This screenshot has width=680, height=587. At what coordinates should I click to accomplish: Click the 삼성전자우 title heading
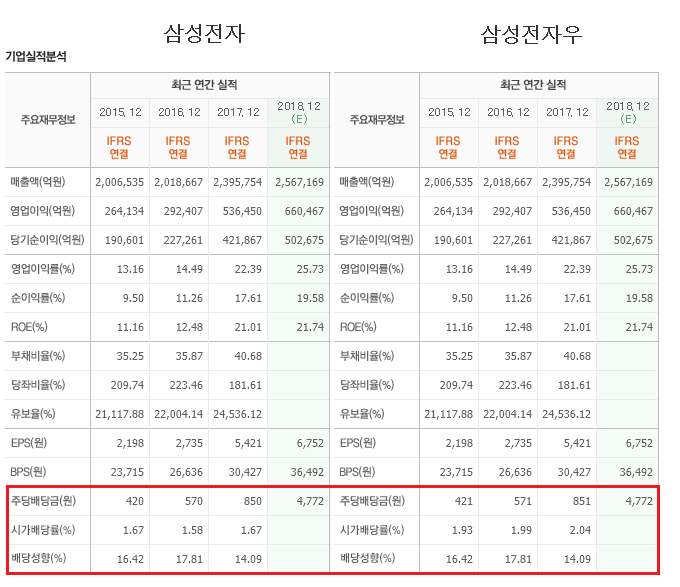(531, 35)
